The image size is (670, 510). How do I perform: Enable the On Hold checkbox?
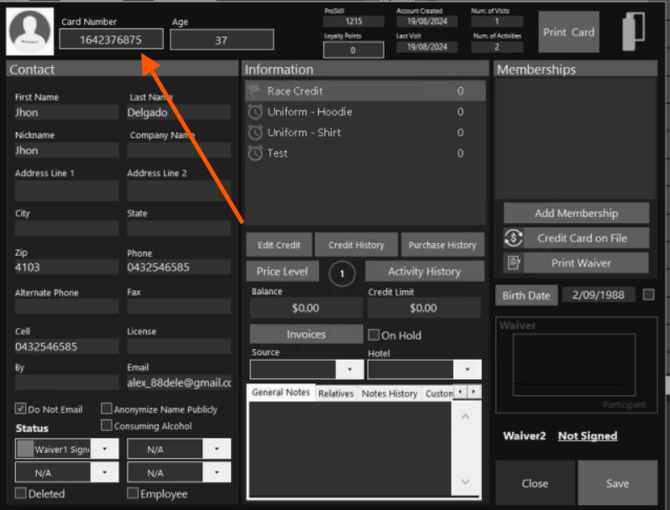(x=374, y=335)
